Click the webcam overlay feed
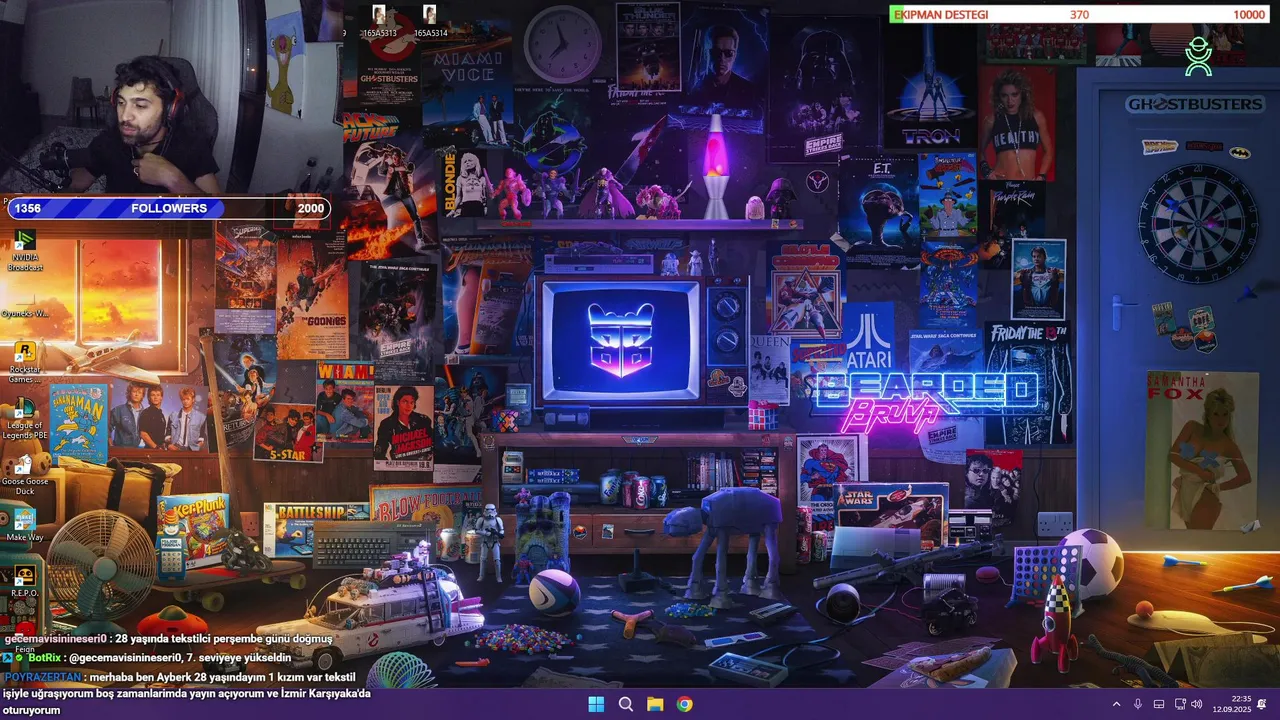The image size is (1280, 720). coord(170,97)
